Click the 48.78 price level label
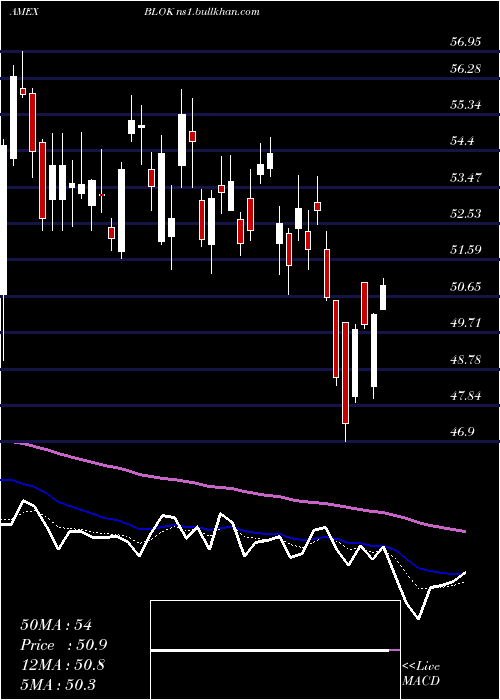 click(x=466, y=359)
